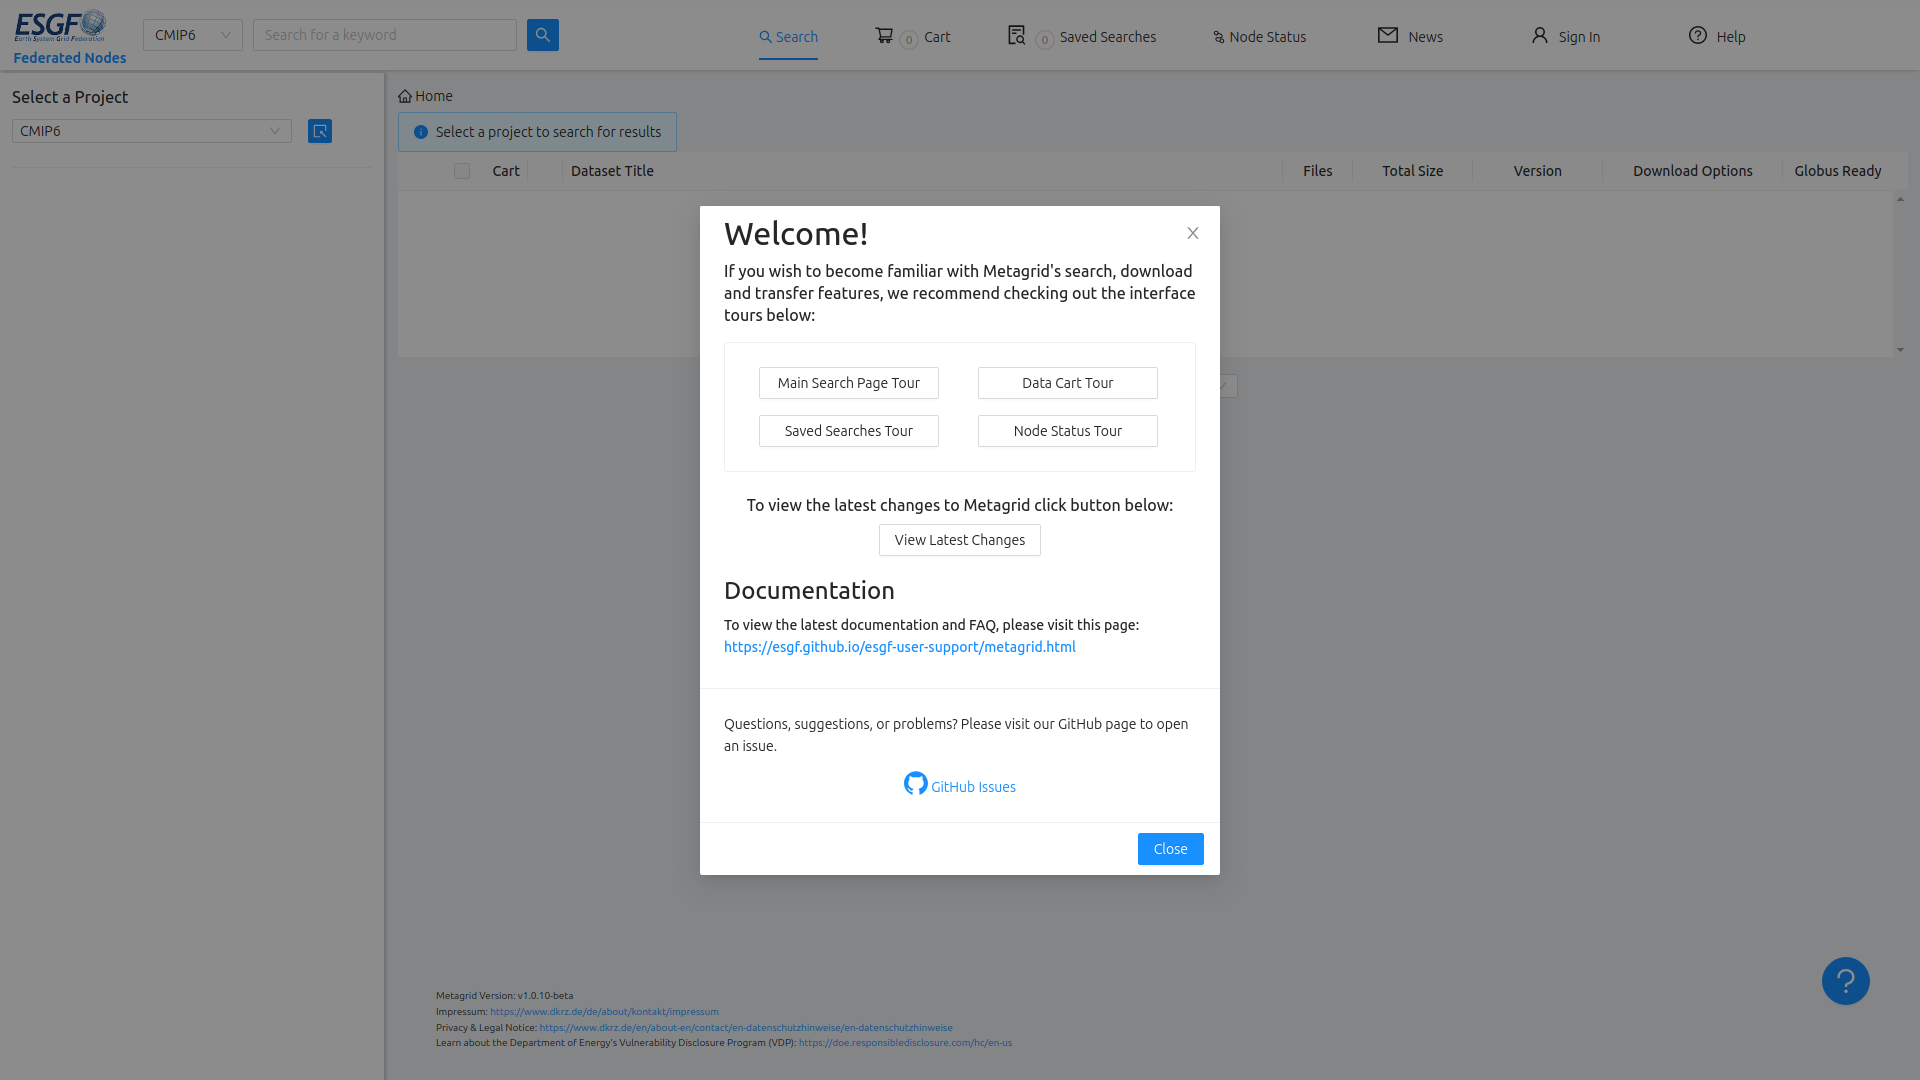Open the metagrid documentation link
The image size is (1920, 1080).
pos(900,647)
